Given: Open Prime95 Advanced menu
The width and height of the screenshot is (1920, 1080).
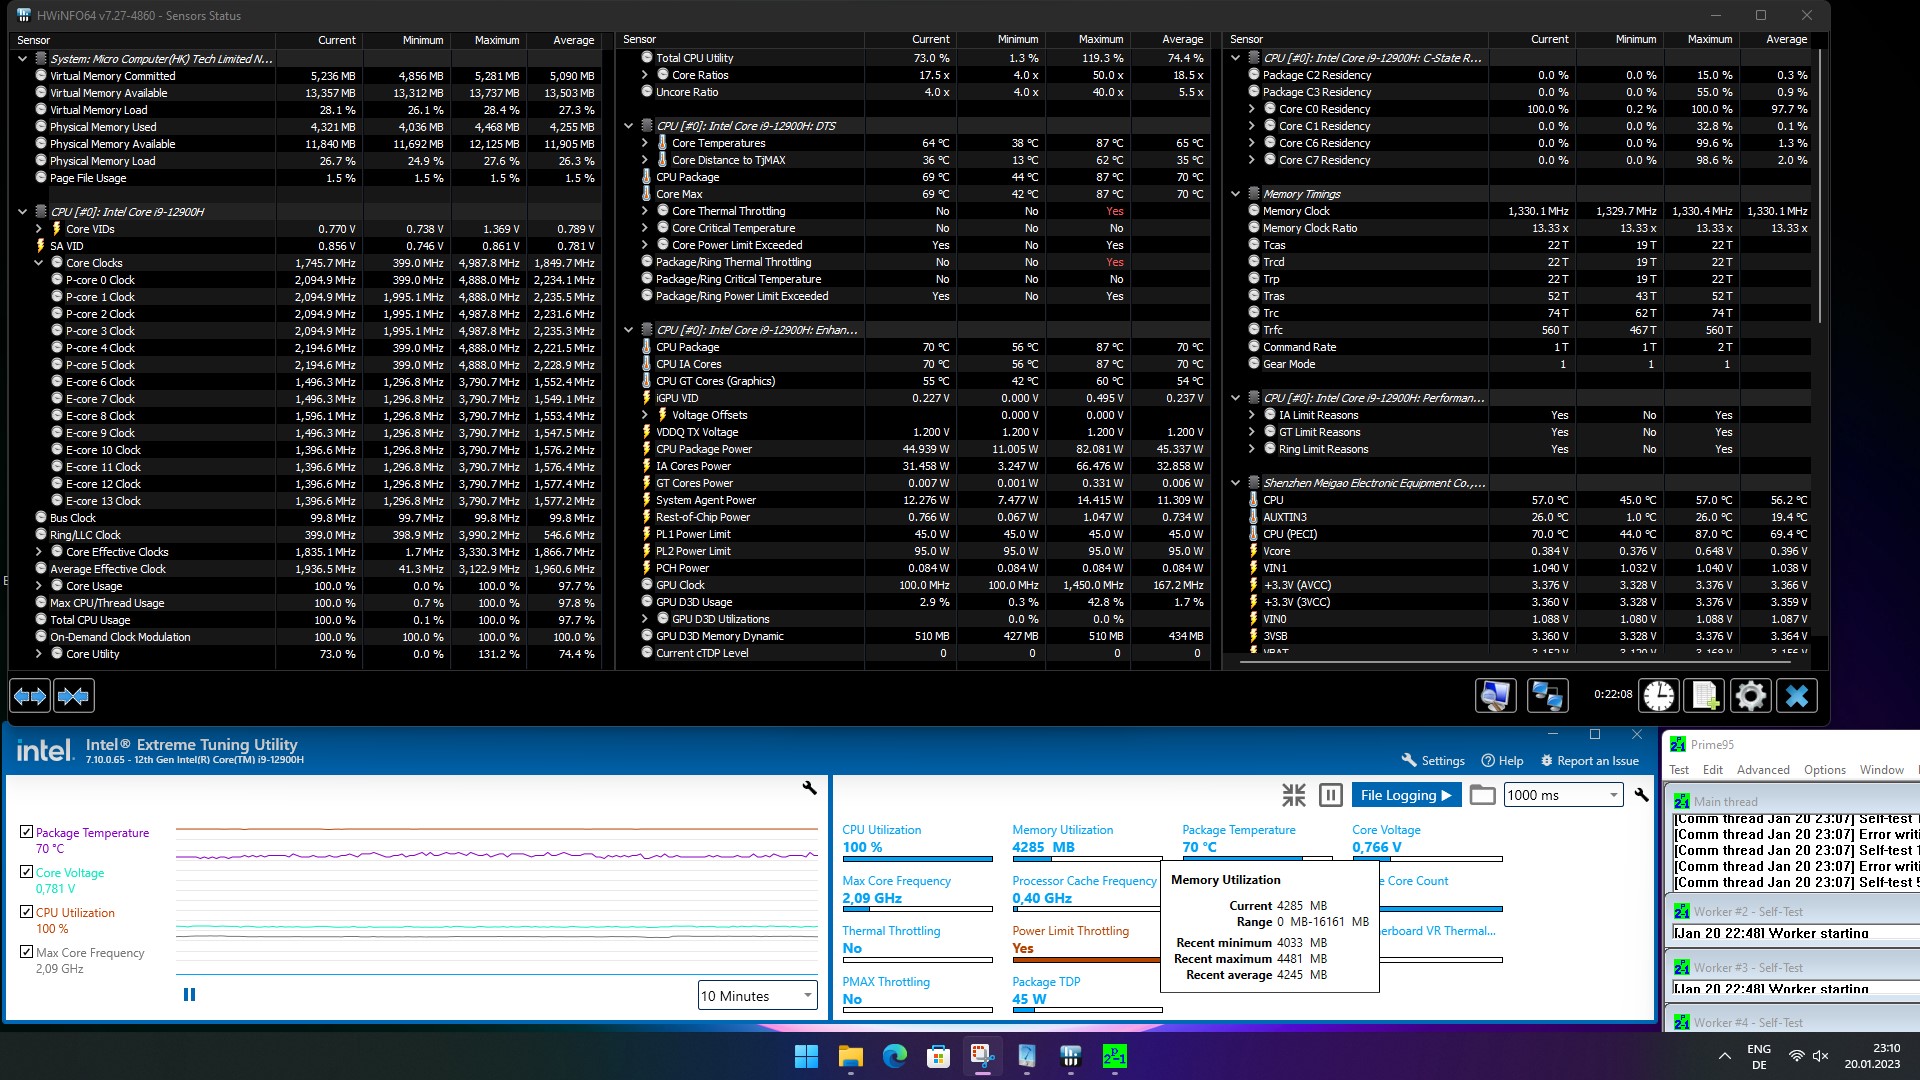Looking at the screenshot, I should click(x=1763, y=770).
